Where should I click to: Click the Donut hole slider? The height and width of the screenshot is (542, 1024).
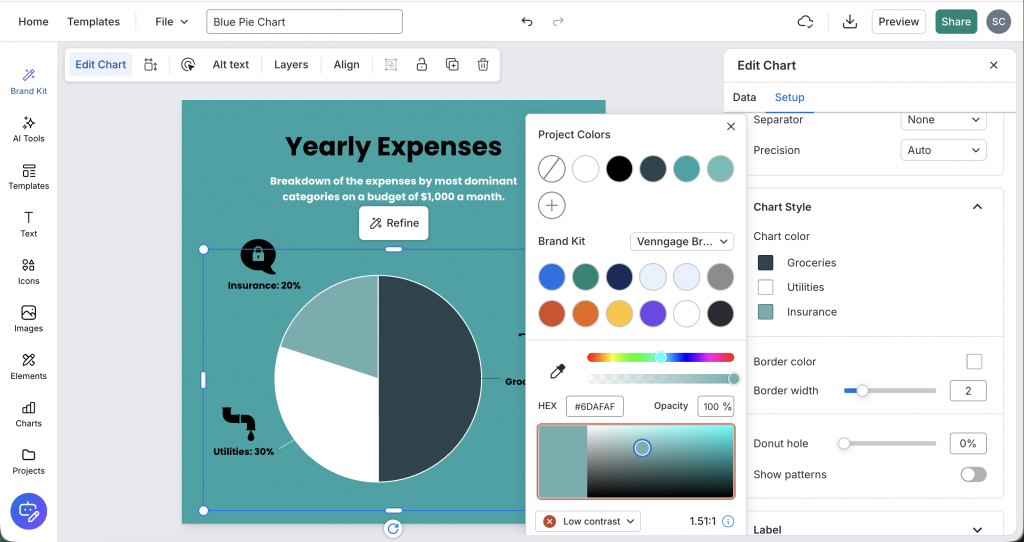coord(889,443)
